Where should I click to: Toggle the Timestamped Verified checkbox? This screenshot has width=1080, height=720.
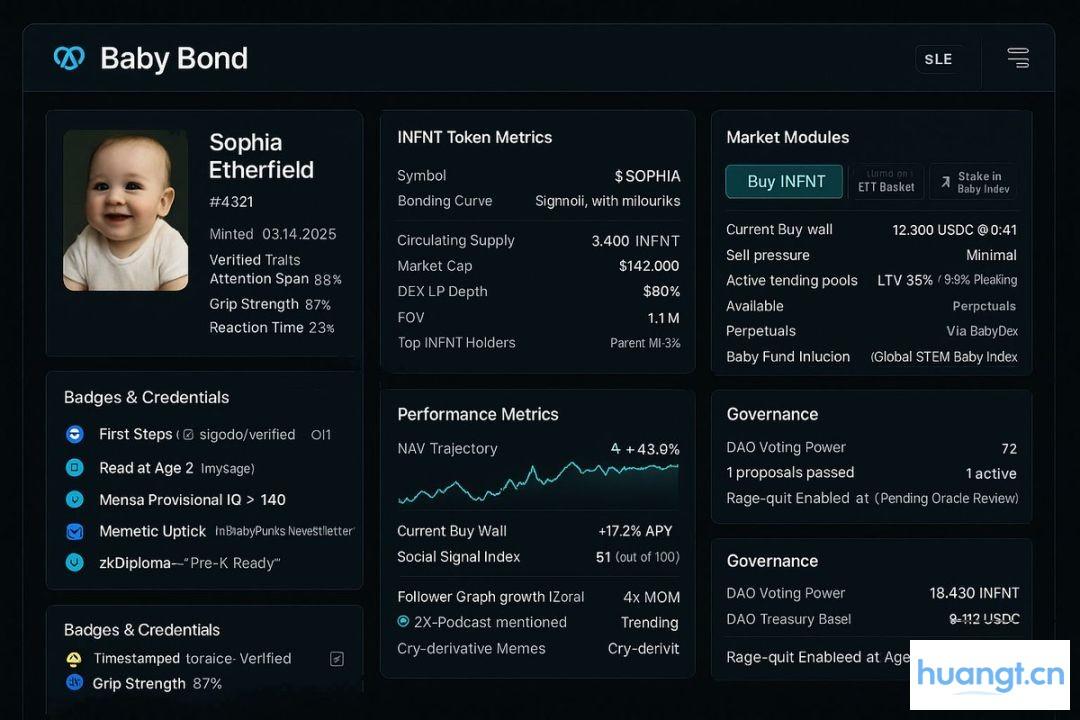coord(337,658)
